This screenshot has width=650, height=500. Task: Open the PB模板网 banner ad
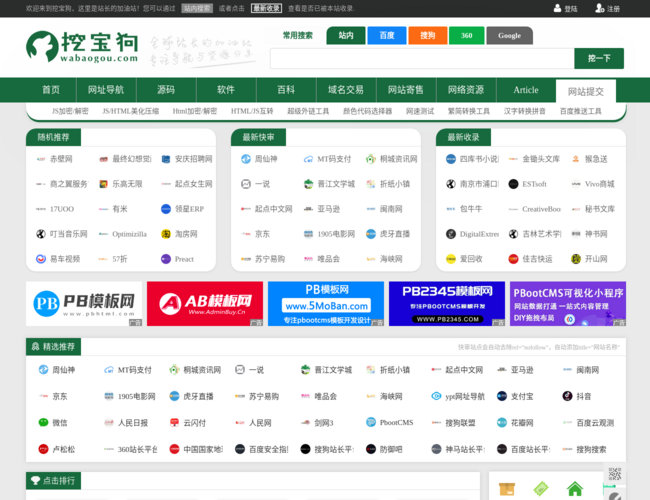84,303
